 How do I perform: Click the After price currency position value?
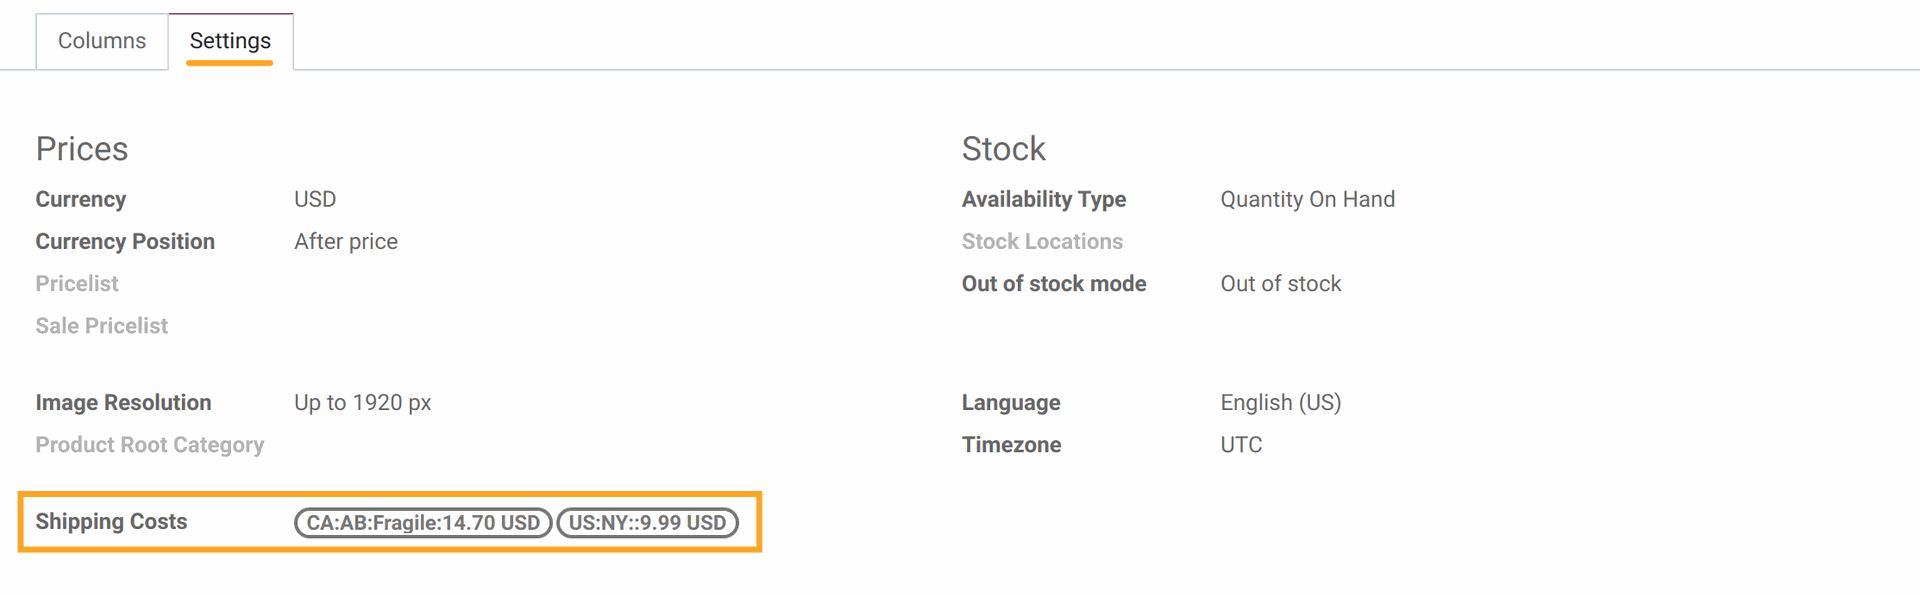[346, 241]
